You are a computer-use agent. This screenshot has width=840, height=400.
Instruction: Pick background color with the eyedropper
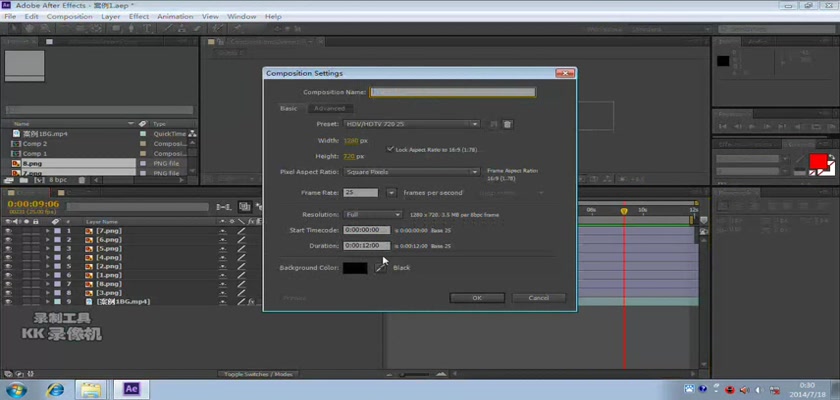point(380,268)
